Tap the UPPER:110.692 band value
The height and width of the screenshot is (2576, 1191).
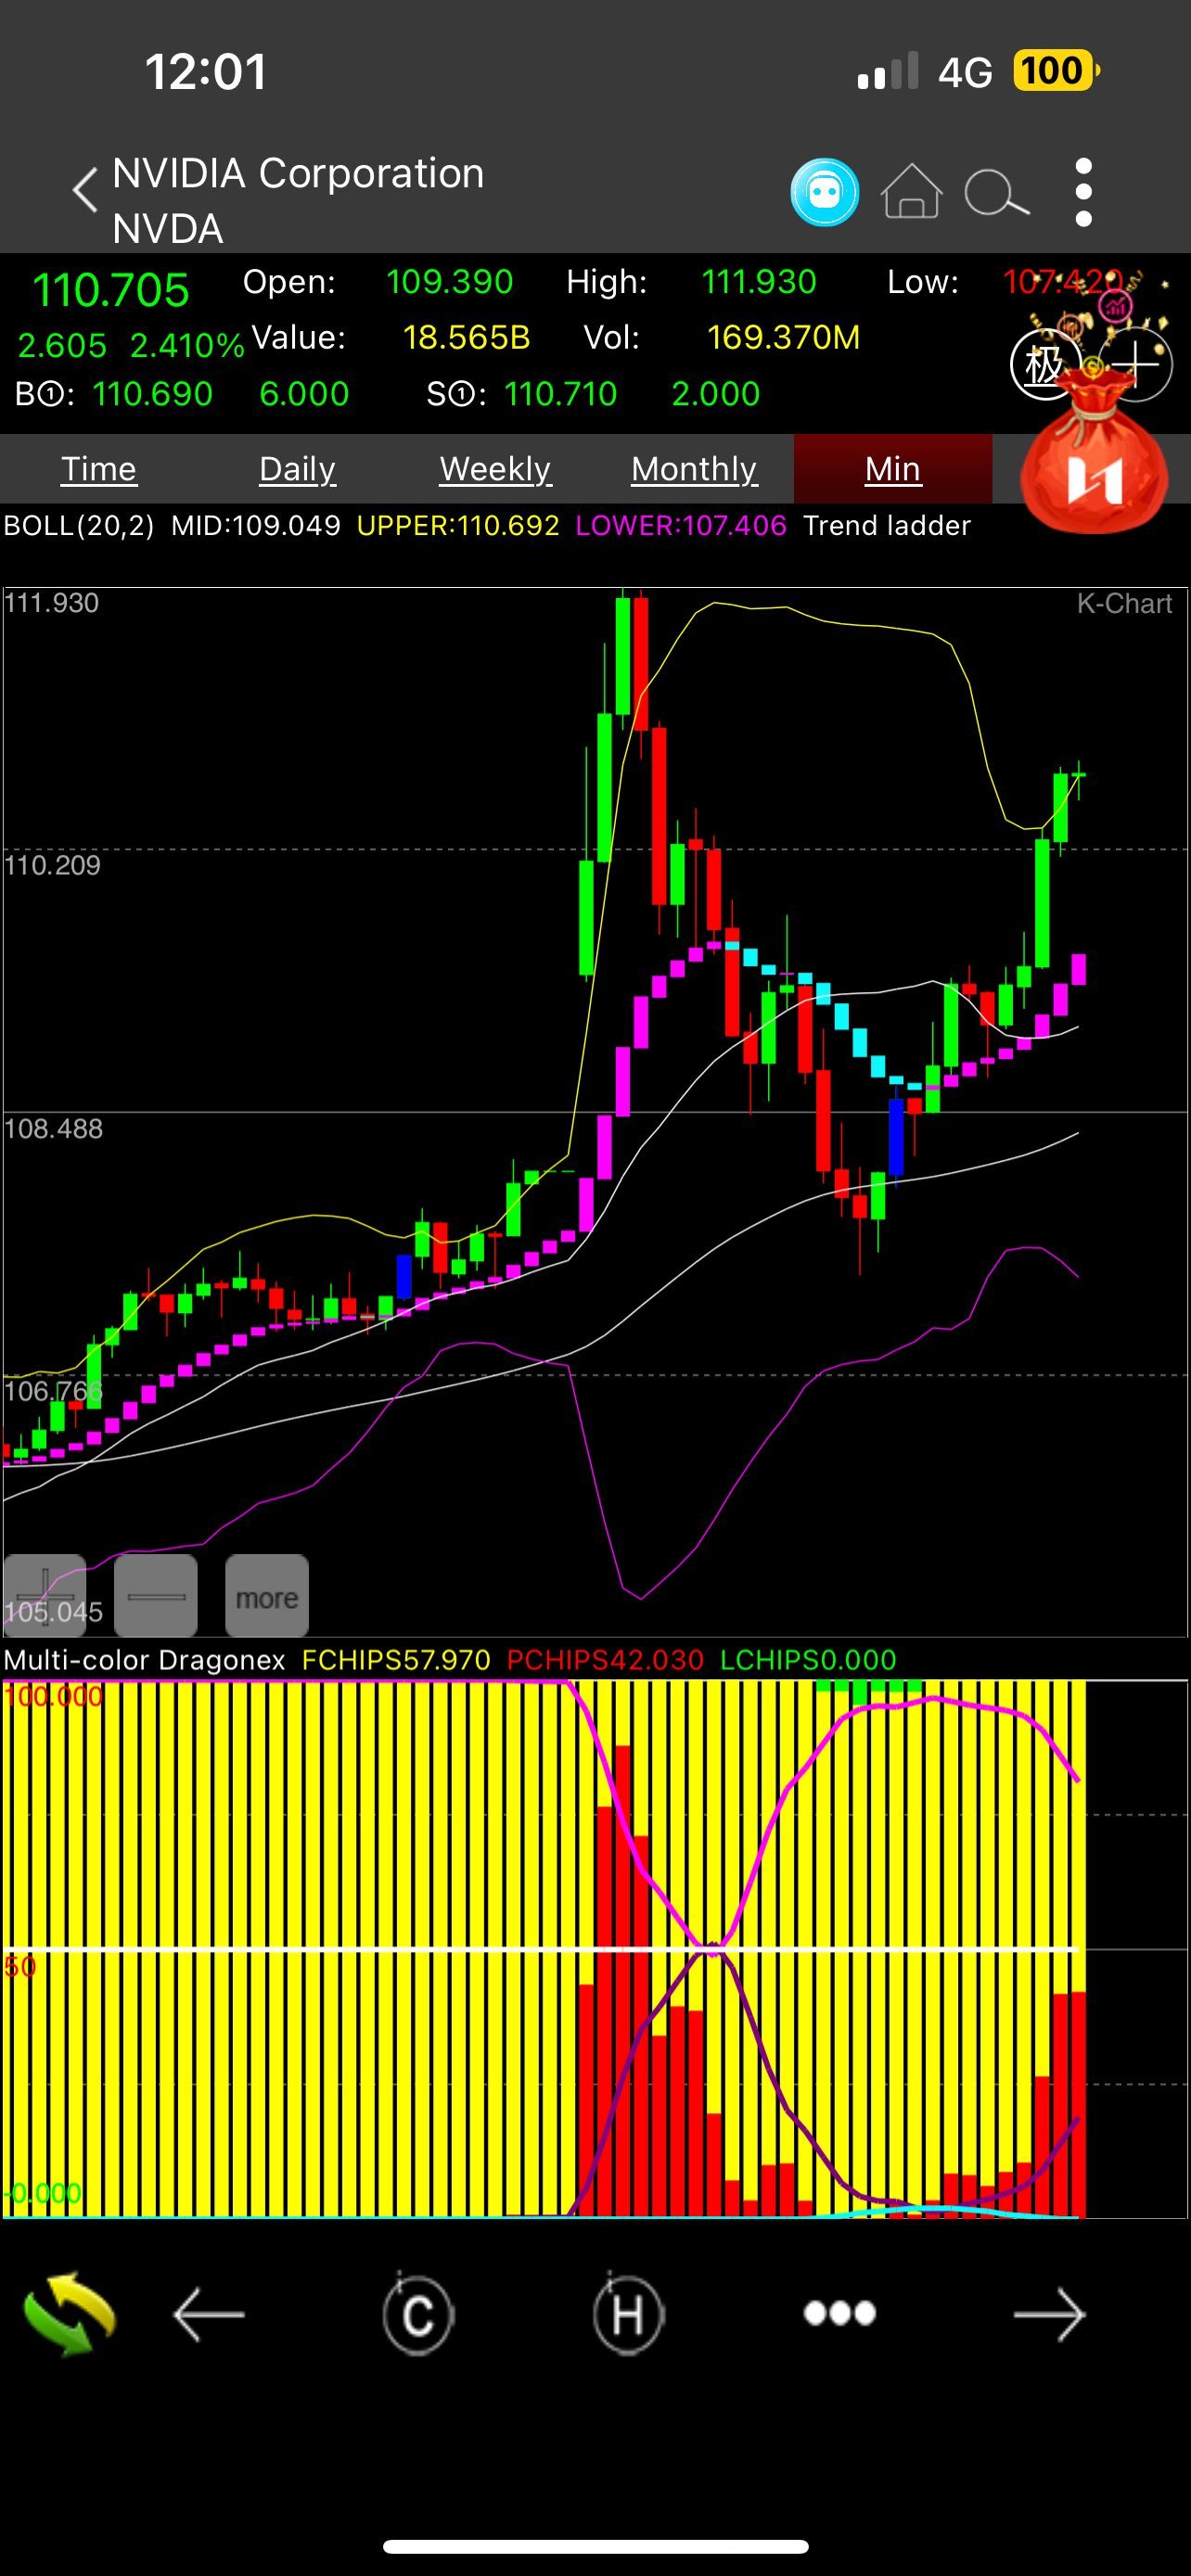click(x=458, y=526)
